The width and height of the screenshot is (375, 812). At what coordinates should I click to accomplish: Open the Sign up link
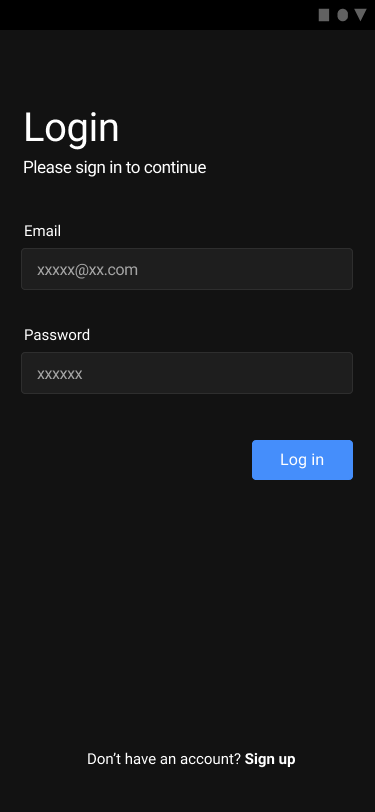tap(270, 760)
